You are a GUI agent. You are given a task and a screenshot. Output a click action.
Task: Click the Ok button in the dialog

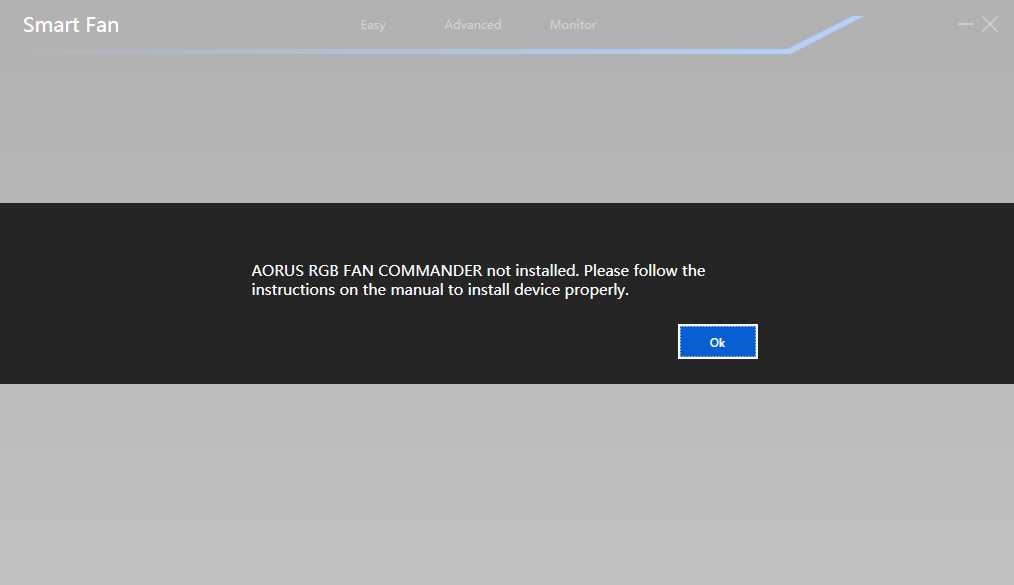(717, 341)
